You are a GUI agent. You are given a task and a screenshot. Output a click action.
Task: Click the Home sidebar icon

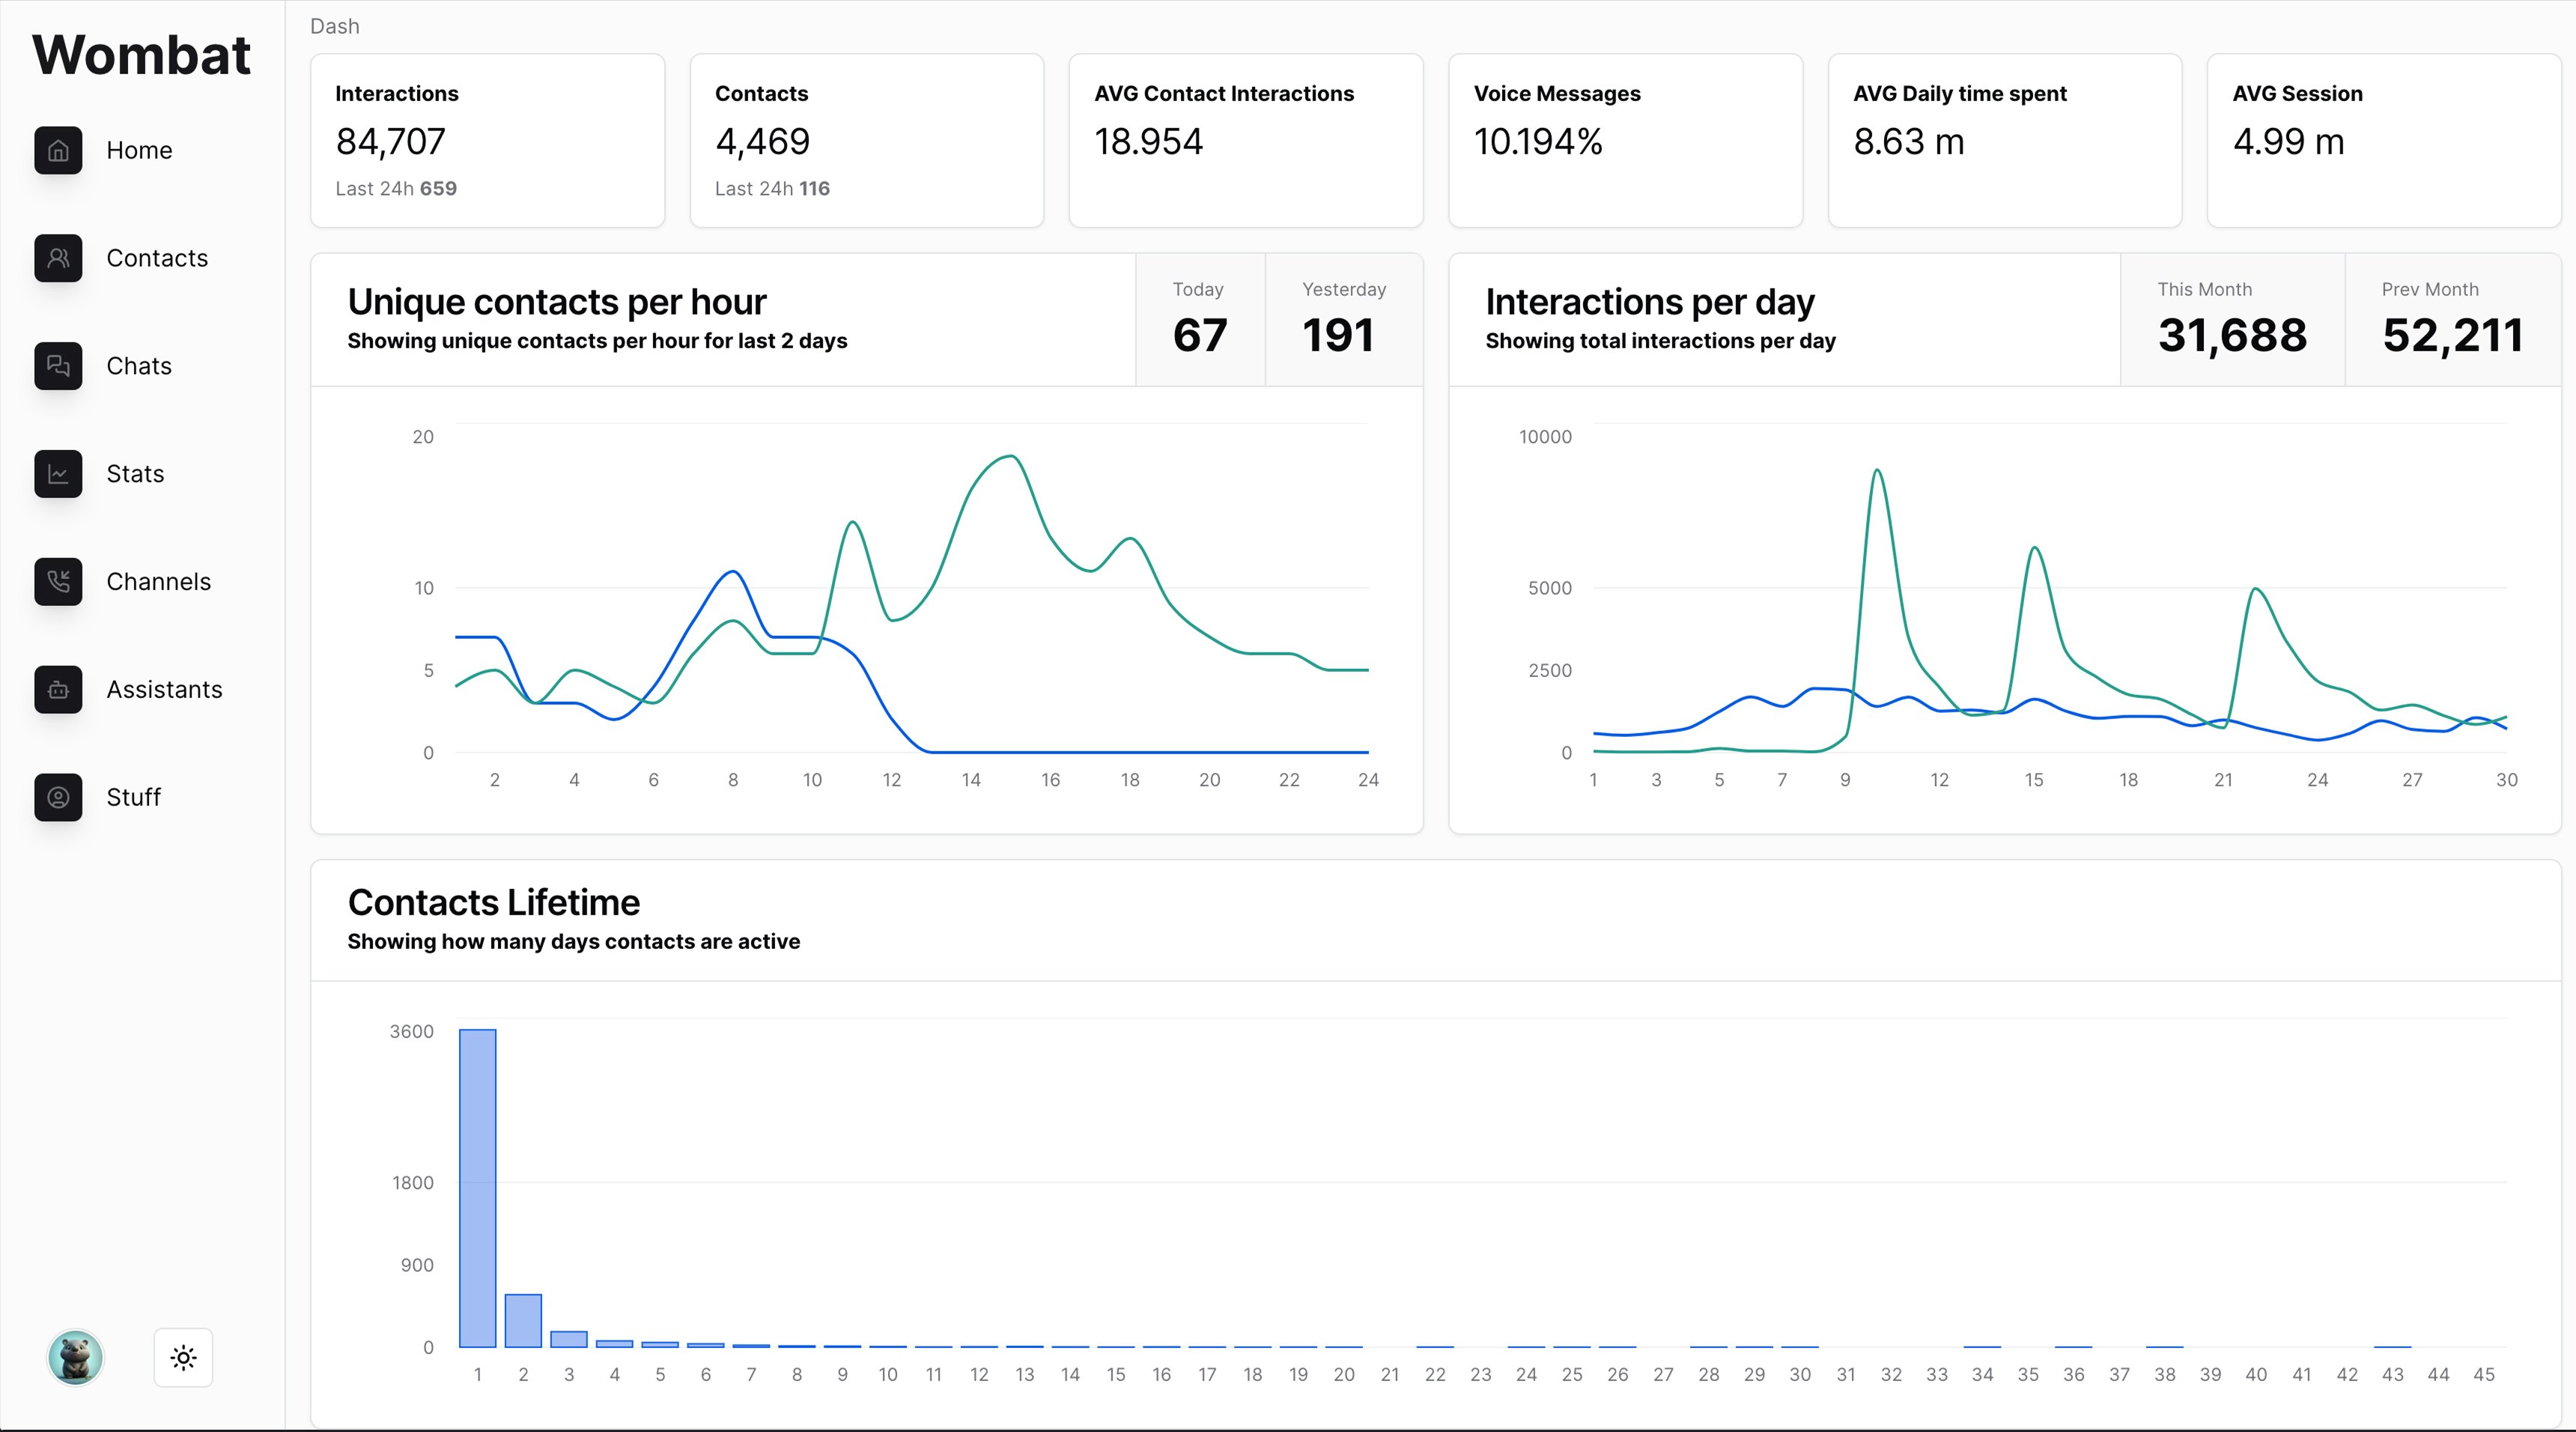[x=58, y=150]
